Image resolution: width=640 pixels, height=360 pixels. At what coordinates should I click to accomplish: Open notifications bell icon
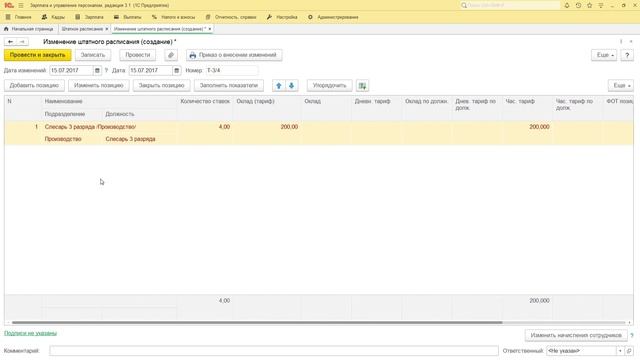(x=567, y=5)
